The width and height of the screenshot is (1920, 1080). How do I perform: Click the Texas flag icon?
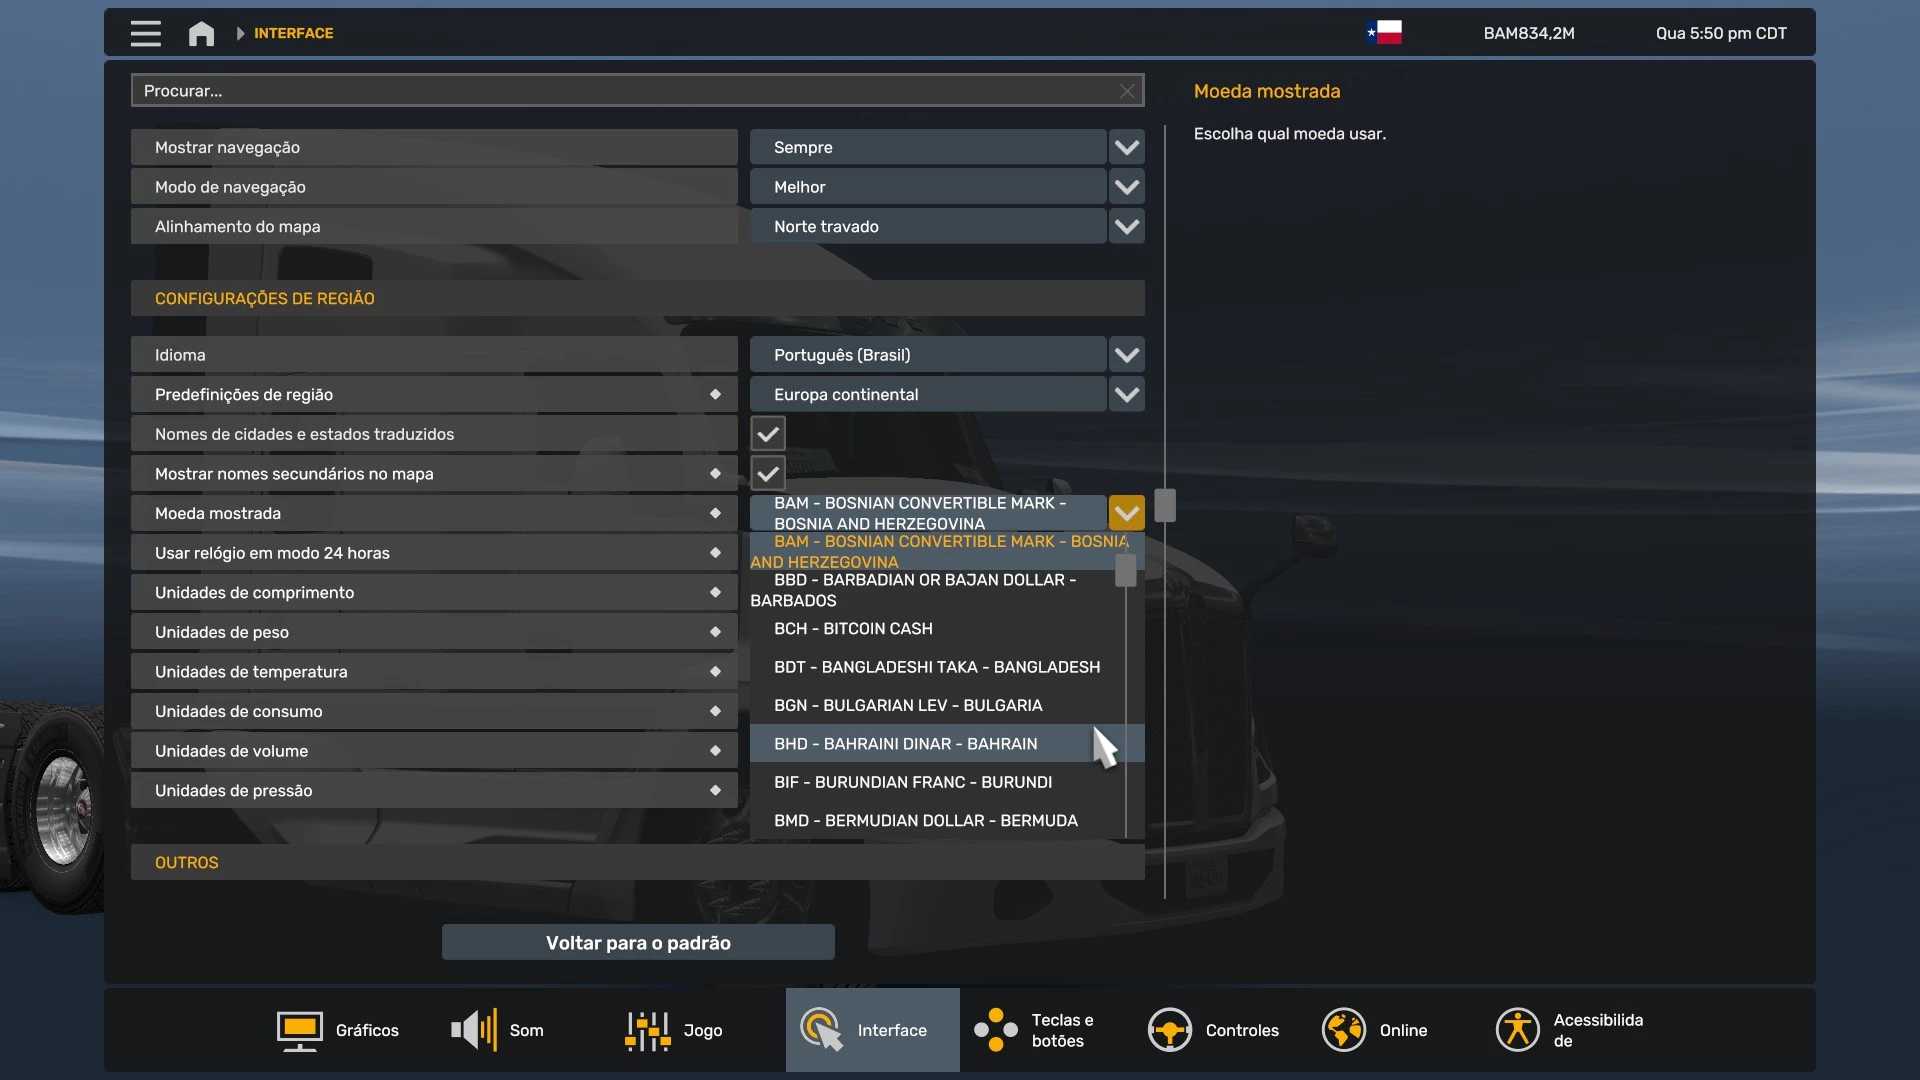[1384, 33]
